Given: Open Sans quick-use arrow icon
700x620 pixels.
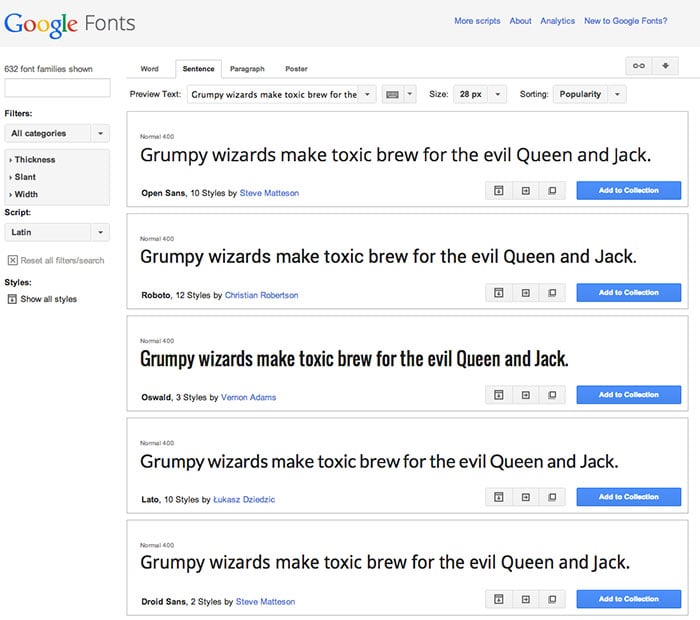Looking at the screenshot, I should click(x=525, y=191).
